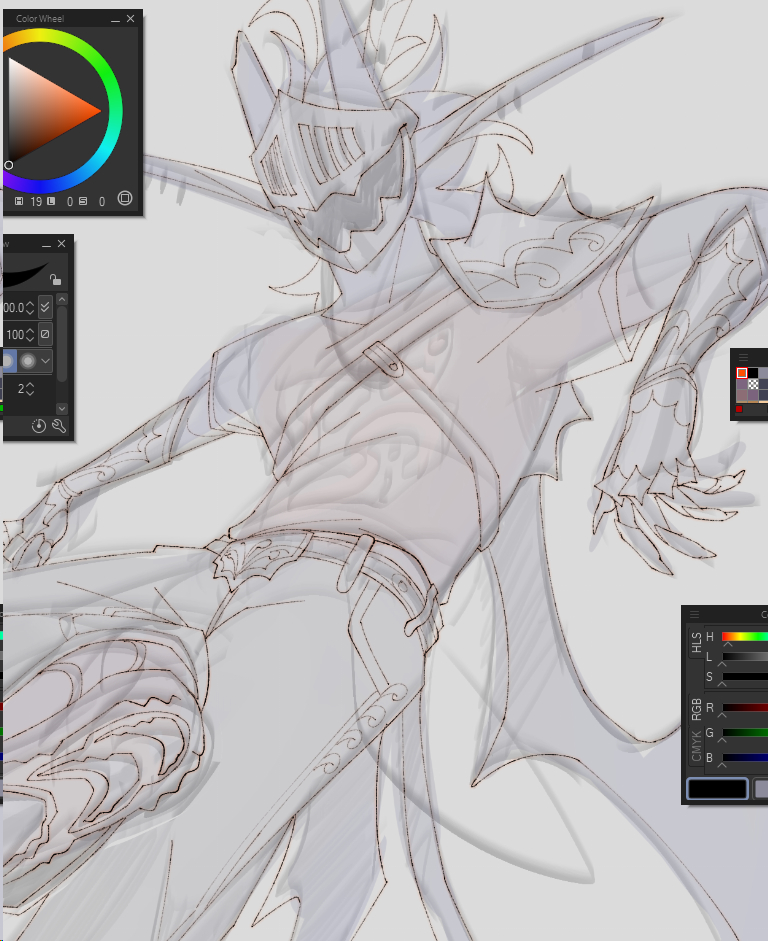The image size is (768, 941).
Task: Expand the anti-aliasing options dropdown
Action: pyautogui.click(x=46, y=361)
